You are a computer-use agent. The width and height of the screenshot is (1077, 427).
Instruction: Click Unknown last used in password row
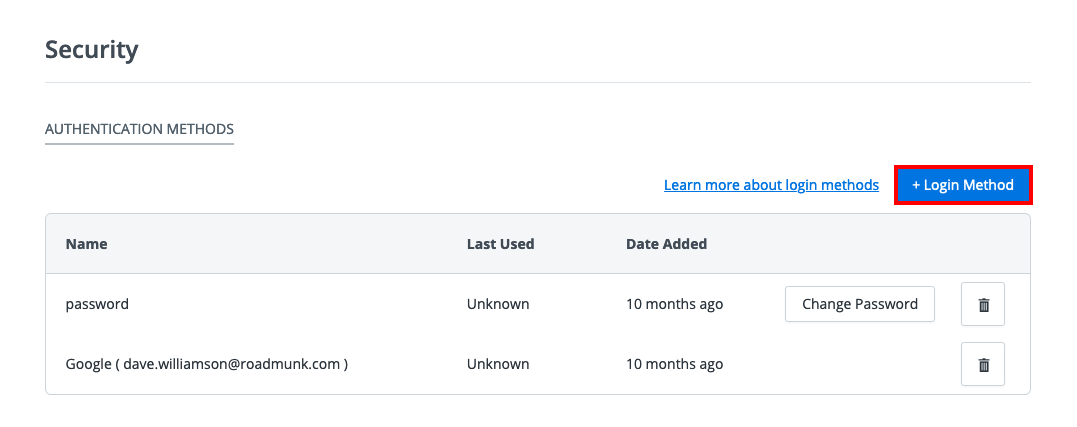point(497,304)
